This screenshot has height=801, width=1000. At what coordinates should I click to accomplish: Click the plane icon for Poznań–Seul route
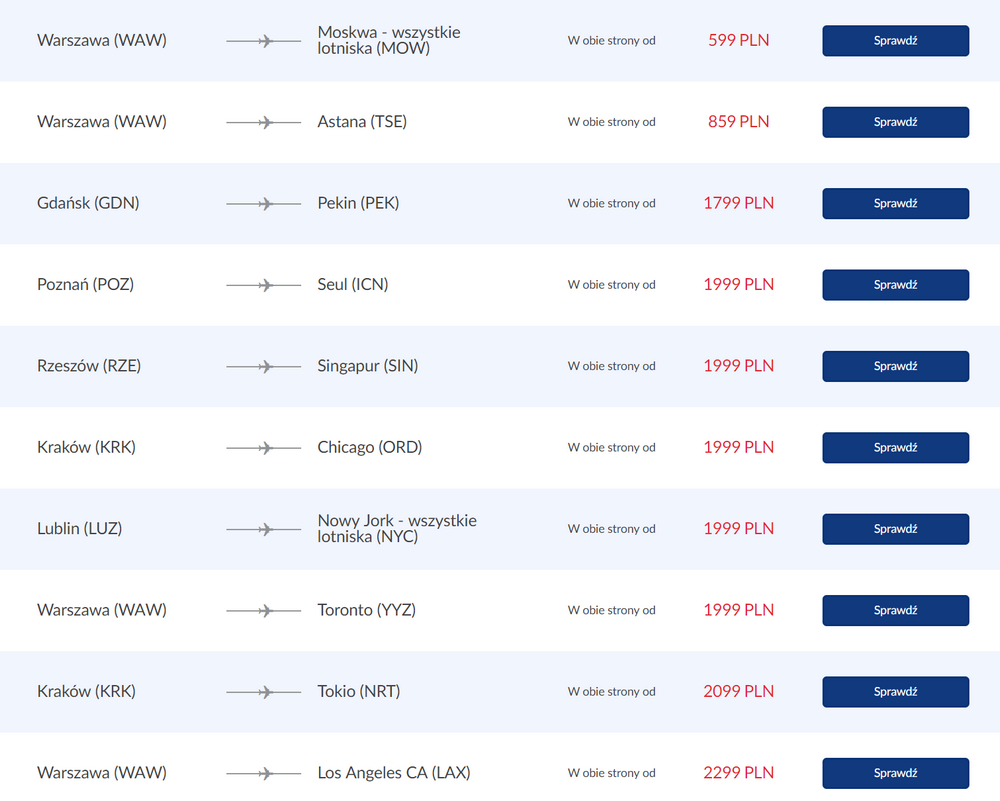coord(265,285)
